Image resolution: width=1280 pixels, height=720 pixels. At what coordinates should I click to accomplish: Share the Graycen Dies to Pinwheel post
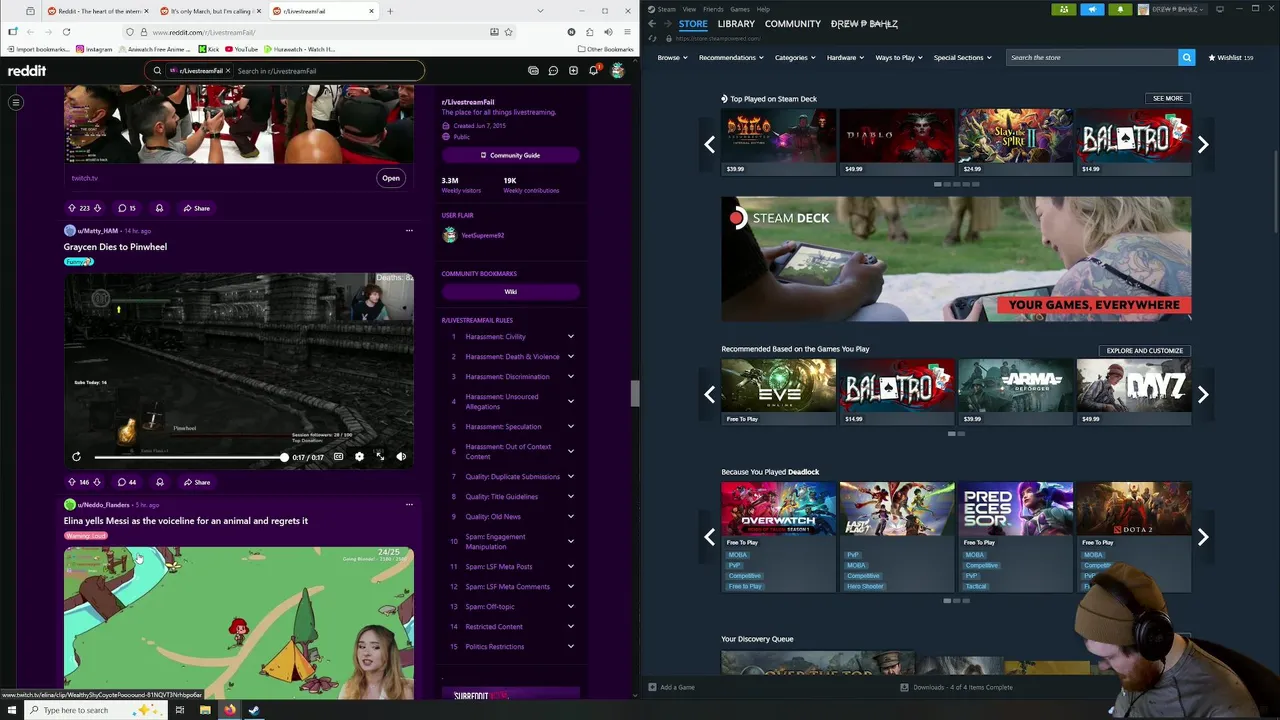pos(196,482)
